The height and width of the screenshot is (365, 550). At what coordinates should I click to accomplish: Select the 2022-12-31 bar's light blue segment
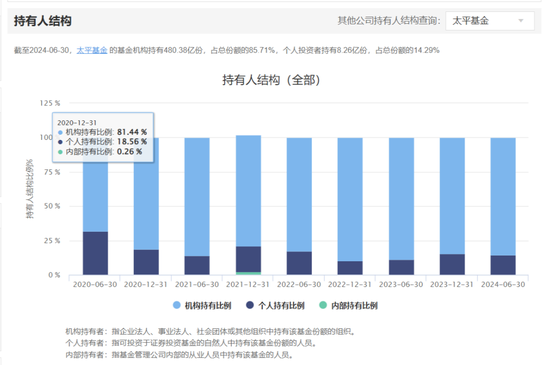350,199
